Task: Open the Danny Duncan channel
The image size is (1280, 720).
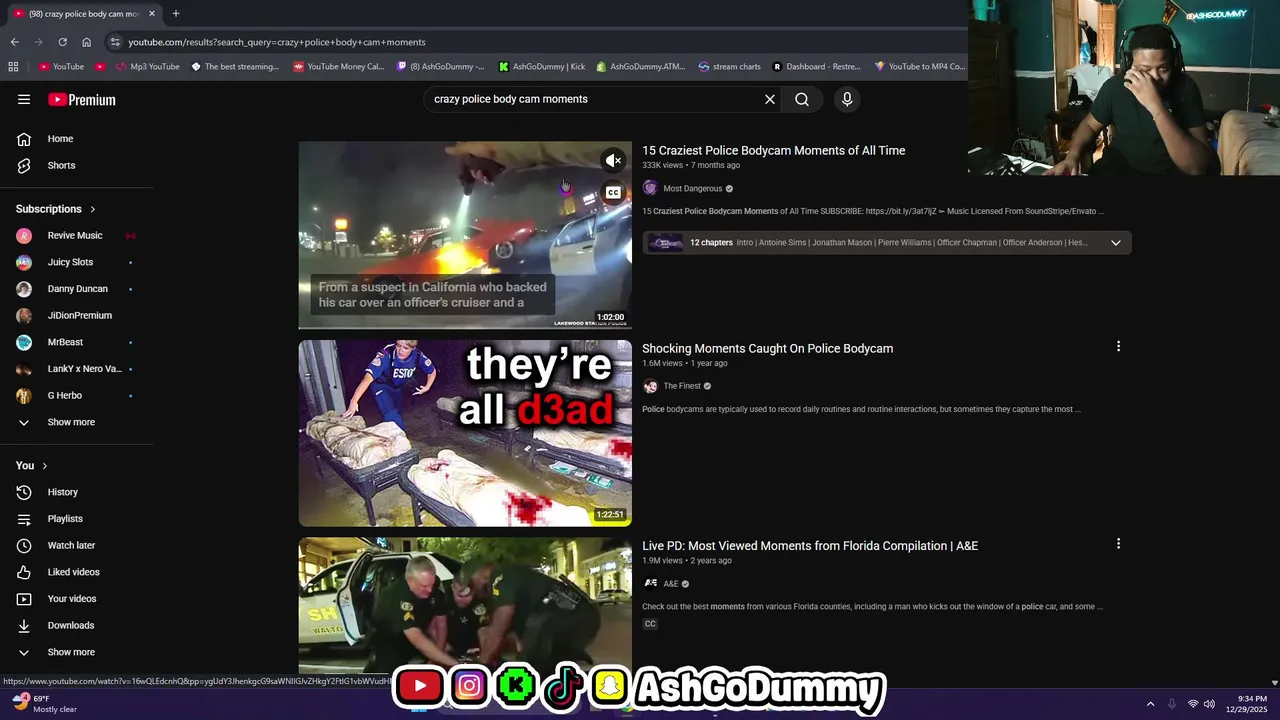Action: pyautogui.click(x=76, y=289)
